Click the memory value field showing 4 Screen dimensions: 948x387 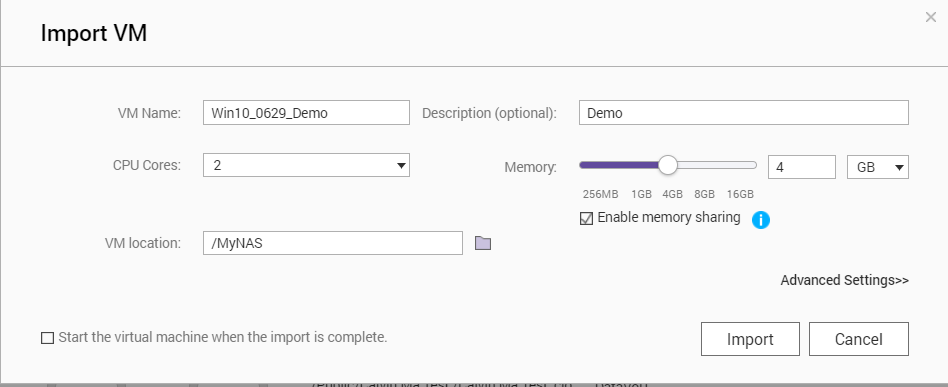tap(802, 167)
